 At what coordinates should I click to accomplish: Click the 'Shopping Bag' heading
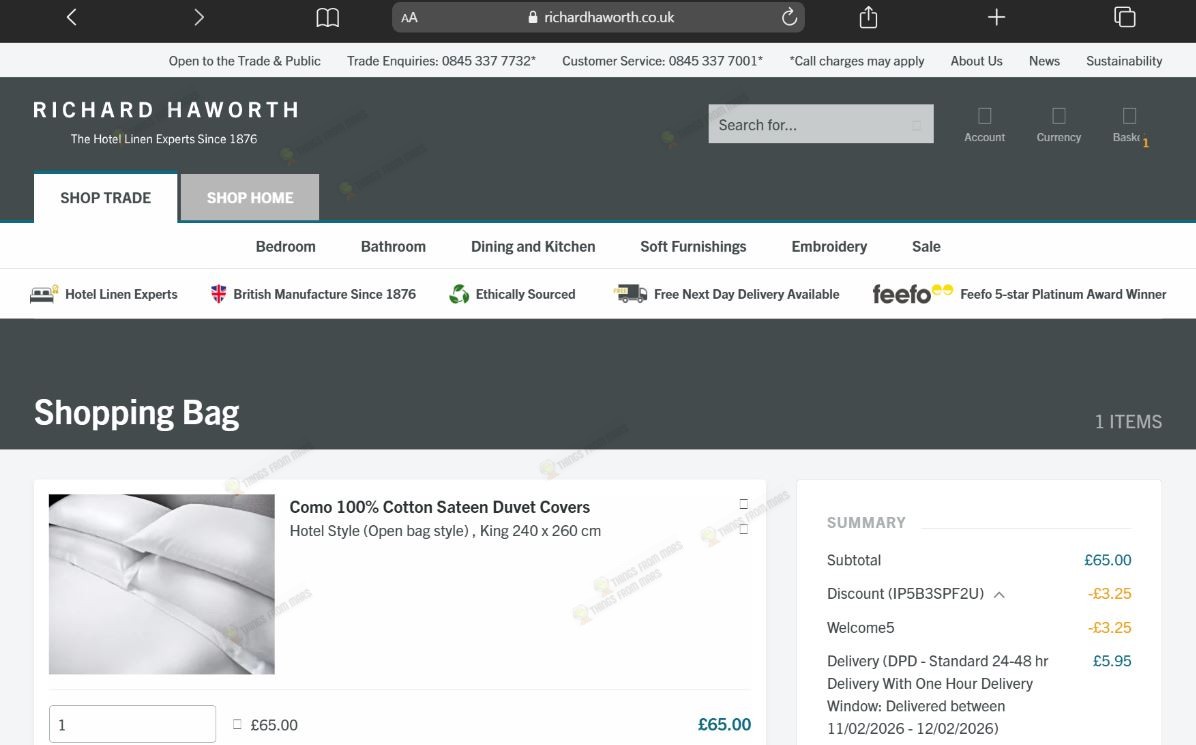tap(137, 413)
